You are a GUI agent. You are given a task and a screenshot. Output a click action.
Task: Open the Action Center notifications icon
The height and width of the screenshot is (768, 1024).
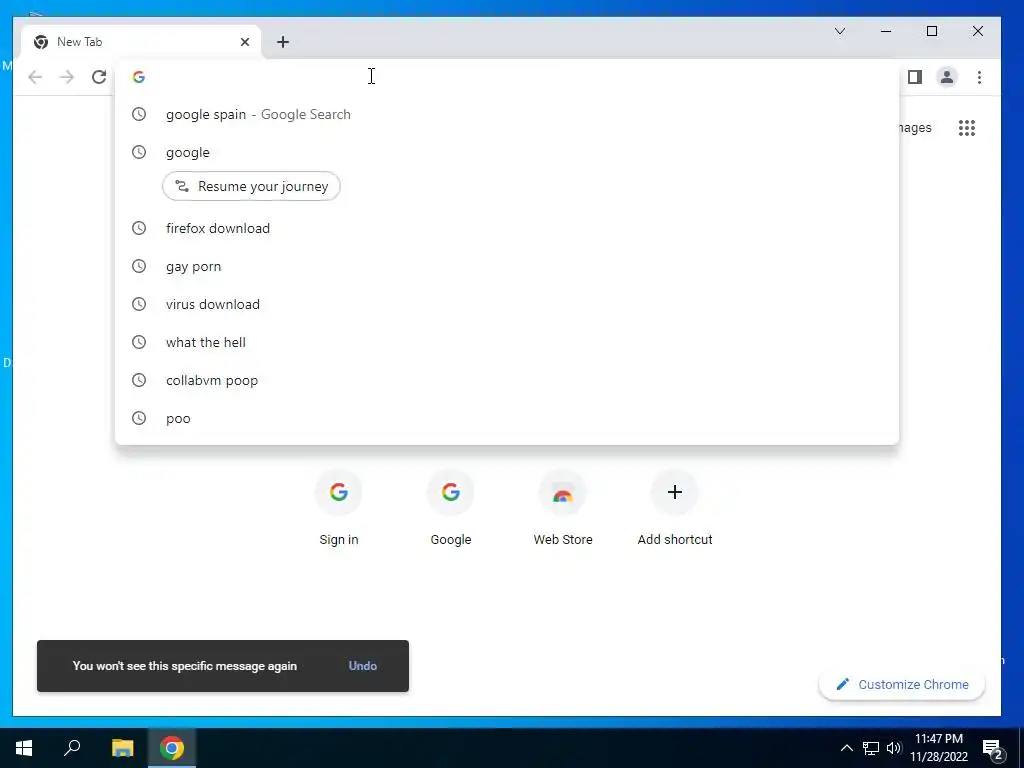(993, 749)
